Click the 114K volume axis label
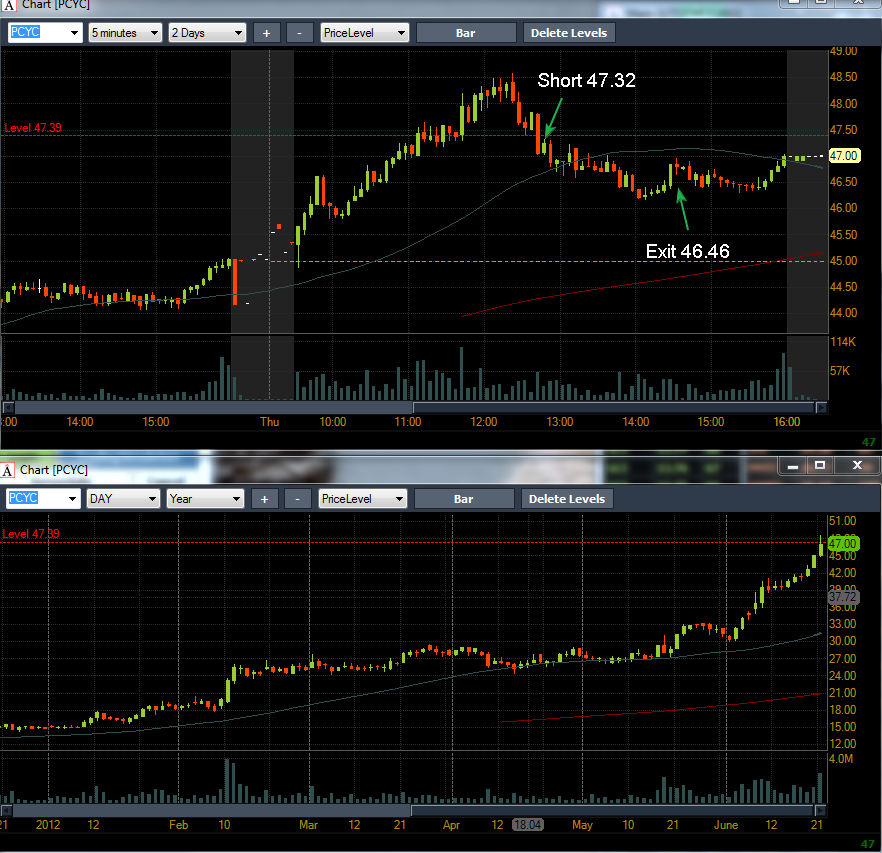882x853 pixels. click(x=843, y=342)
